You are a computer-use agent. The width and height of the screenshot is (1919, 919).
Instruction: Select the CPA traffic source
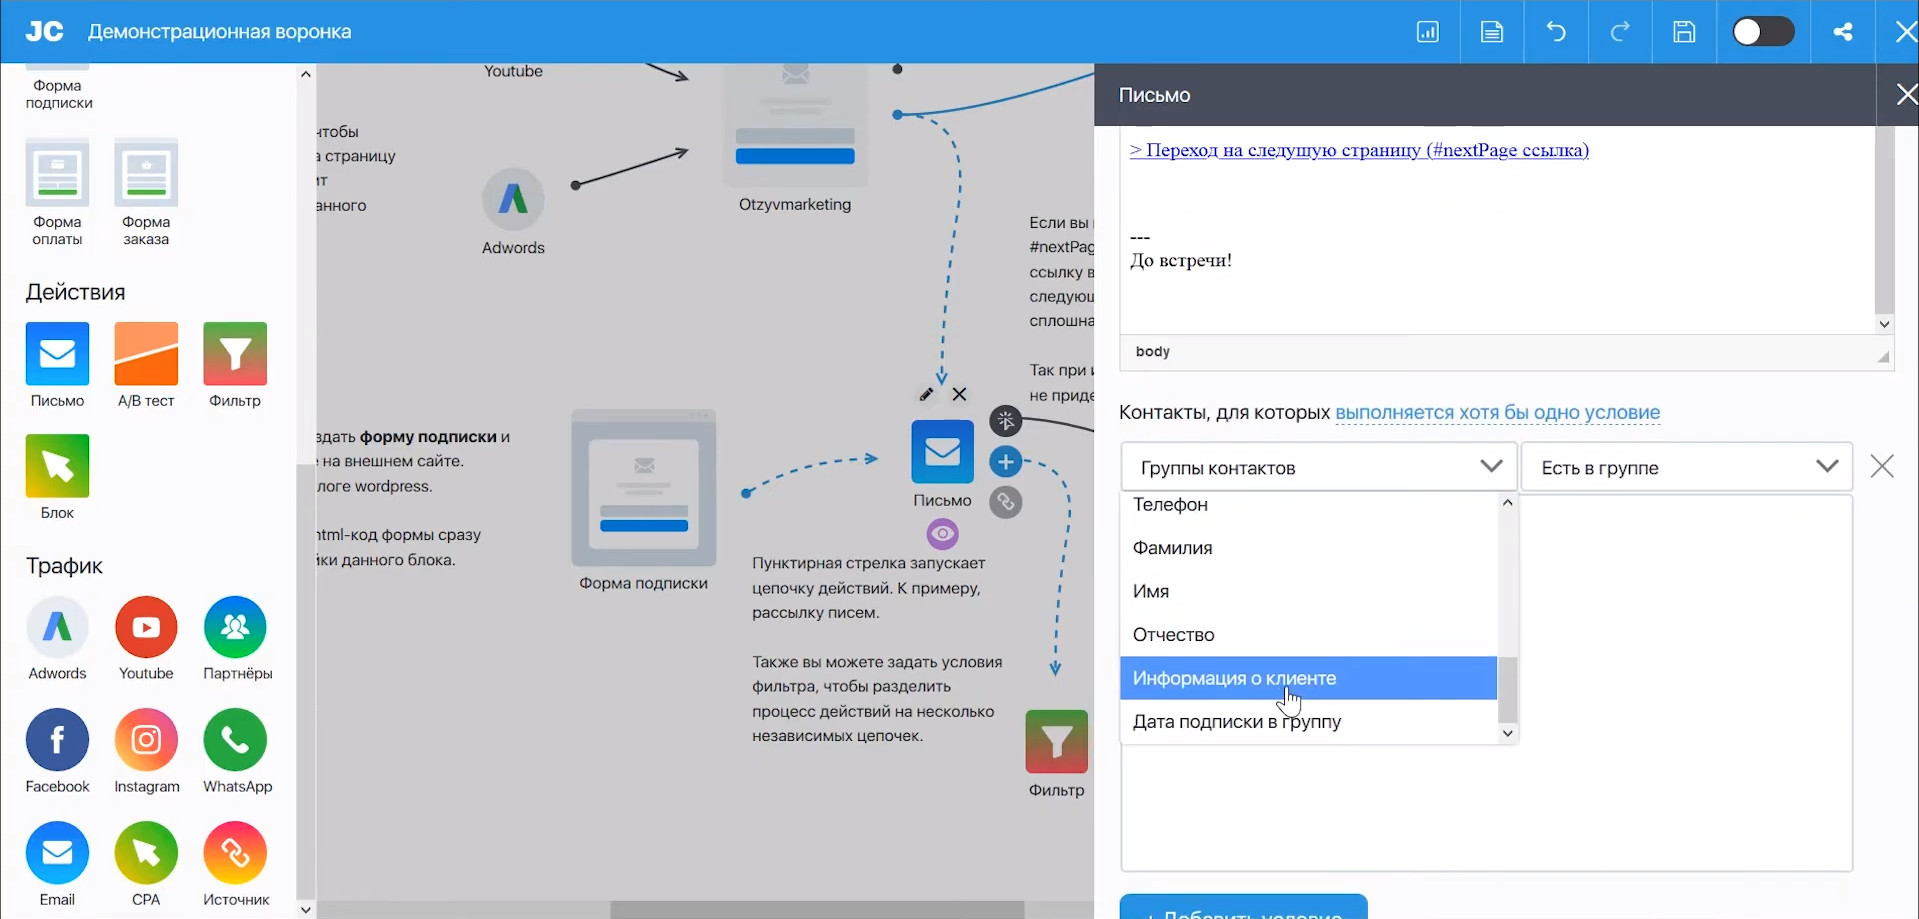point(146,865)
